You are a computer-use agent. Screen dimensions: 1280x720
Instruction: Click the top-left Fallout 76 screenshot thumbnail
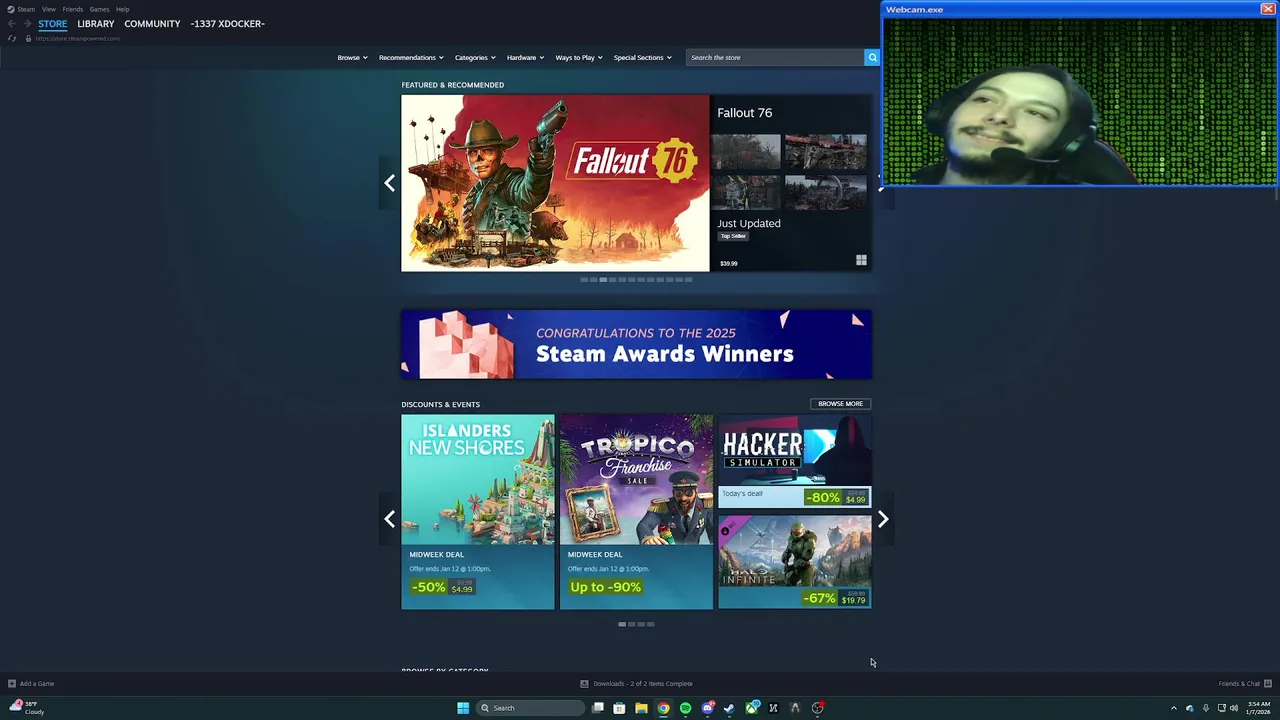746,152
